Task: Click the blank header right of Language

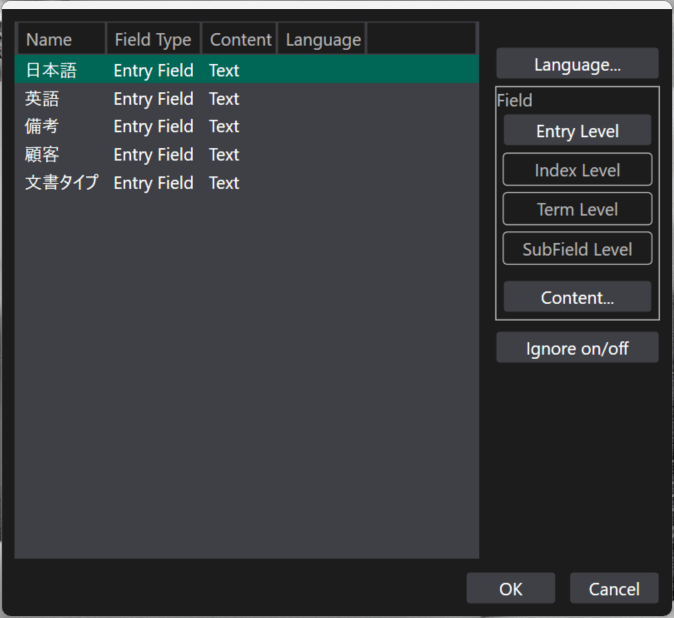Action: pos(420,40)
